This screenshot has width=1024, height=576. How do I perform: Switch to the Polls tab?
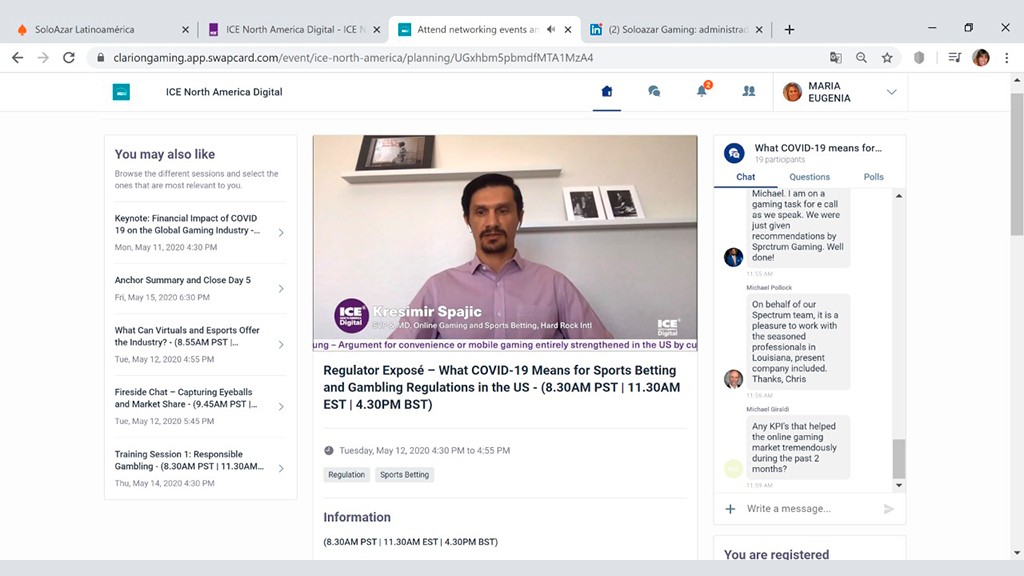point(873,177)
